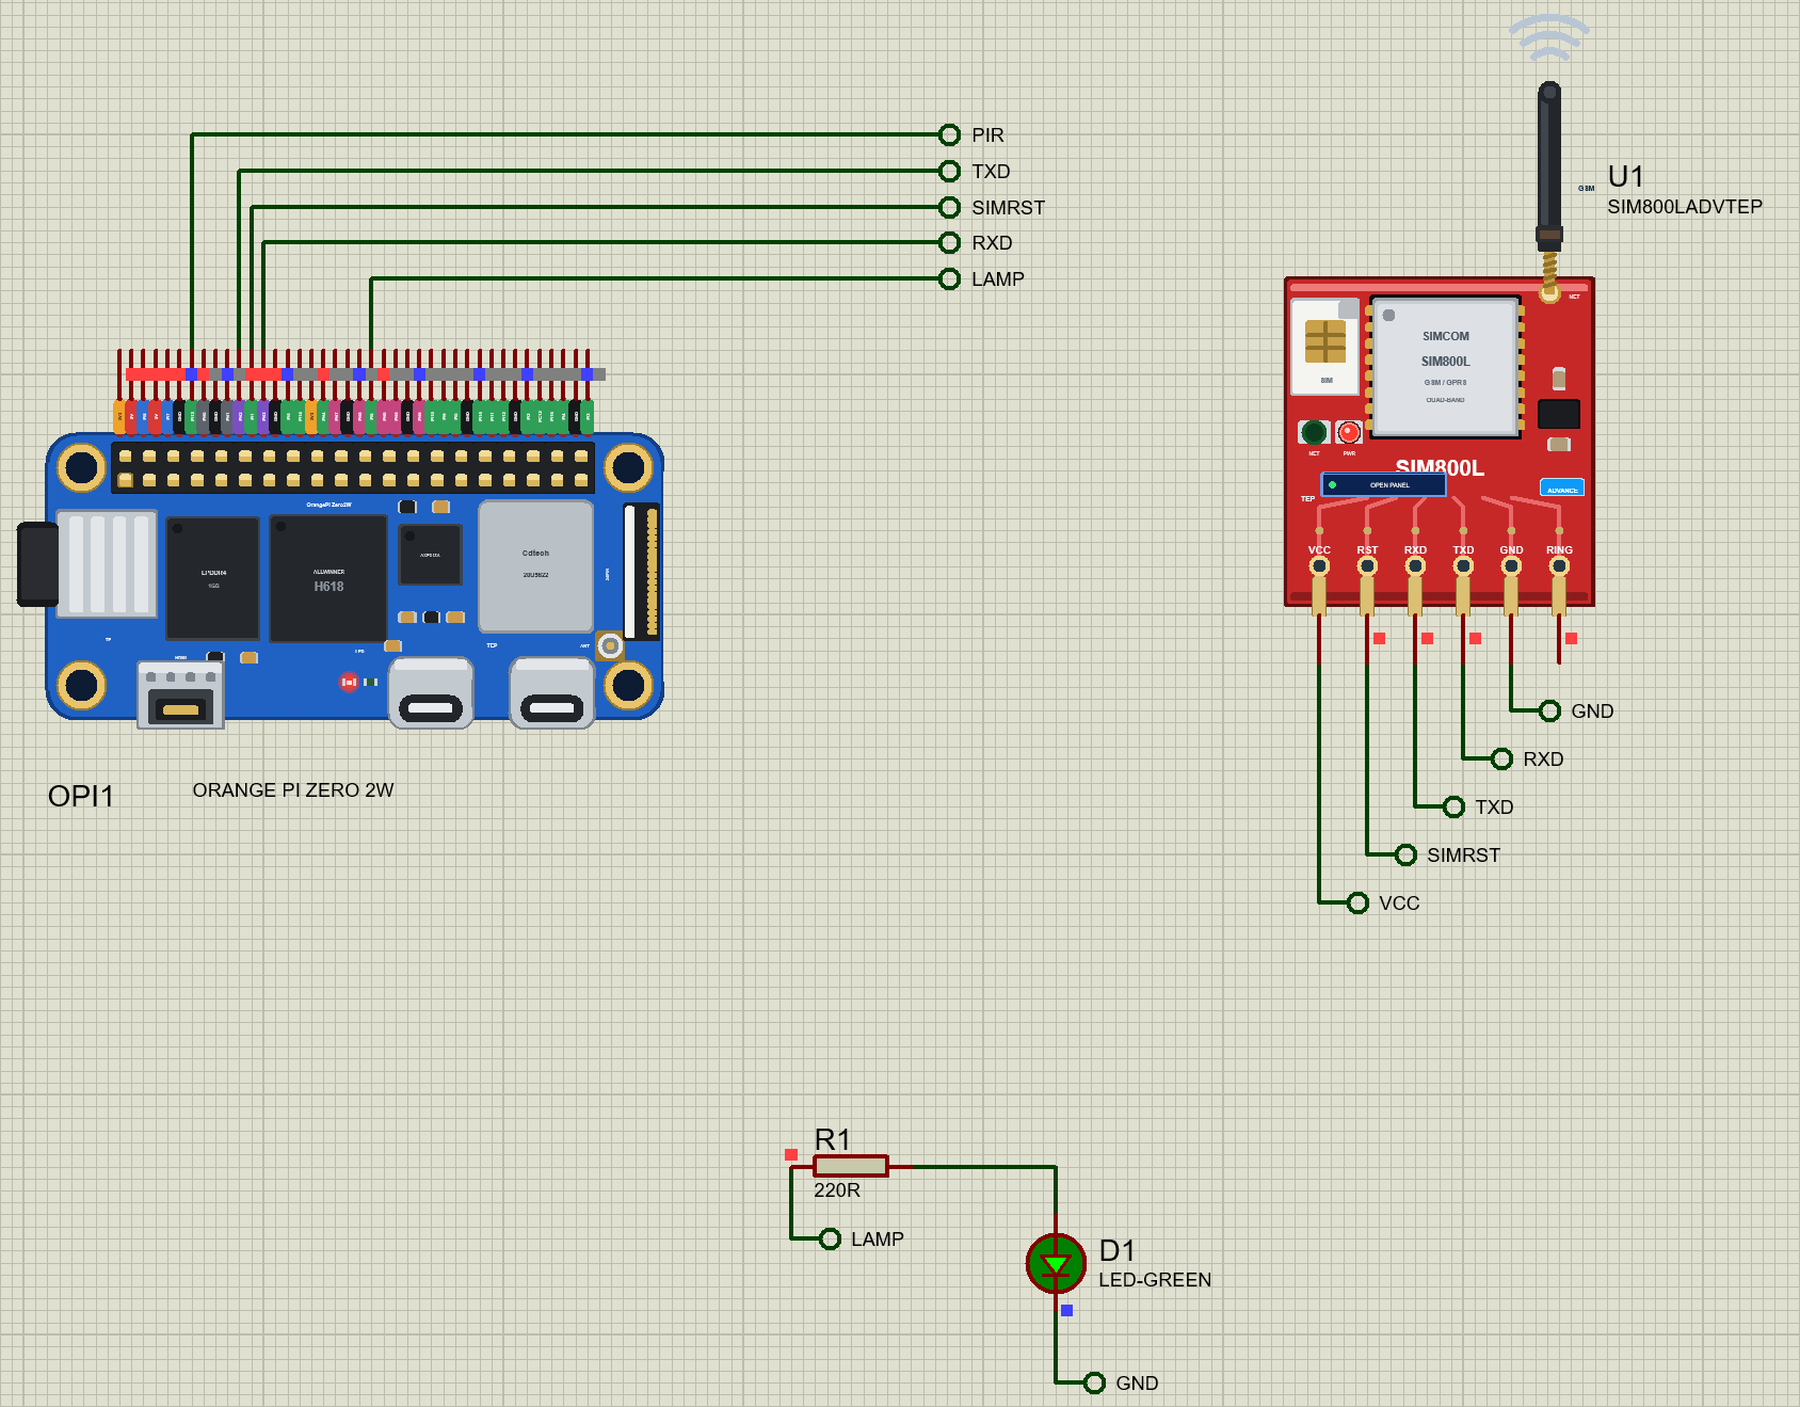Select TXD terminal under the SIM800L module
Screen dimensions: 1800x1407
pyautogui.click(x=1453, y=807)
